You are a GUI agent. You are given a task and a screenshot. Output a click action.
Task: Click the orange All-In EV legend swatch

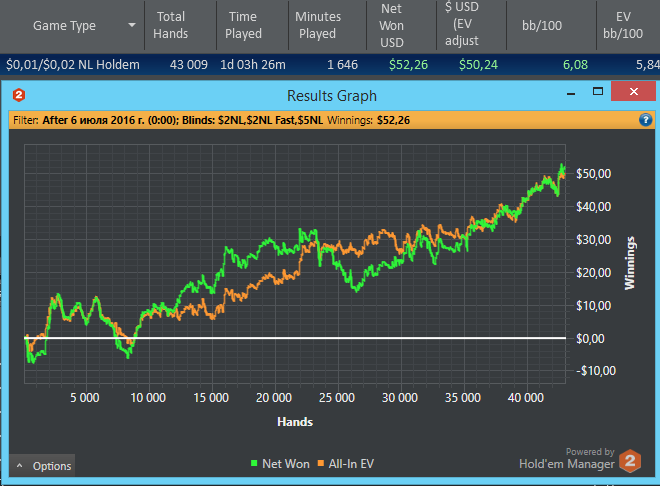[x=321, y=463]
